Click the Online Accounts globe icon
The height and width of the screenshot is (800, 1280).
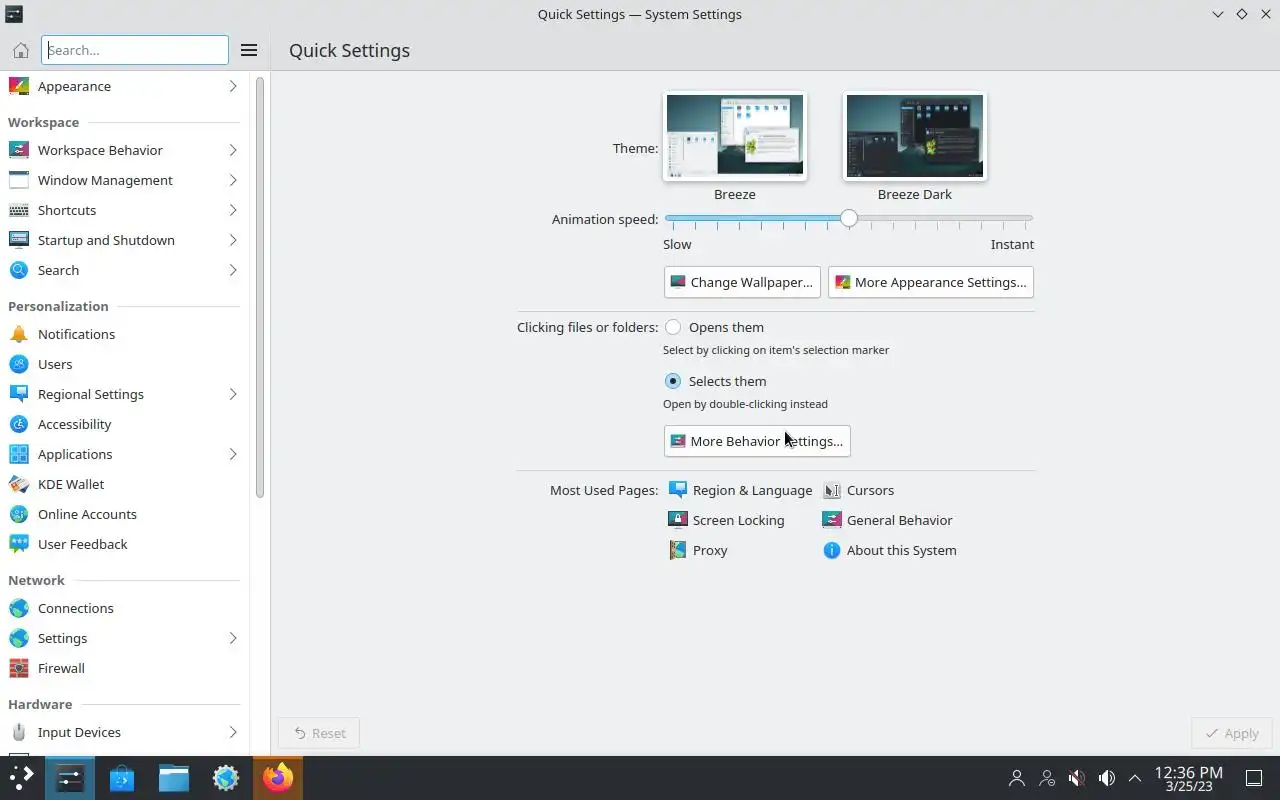19,514
